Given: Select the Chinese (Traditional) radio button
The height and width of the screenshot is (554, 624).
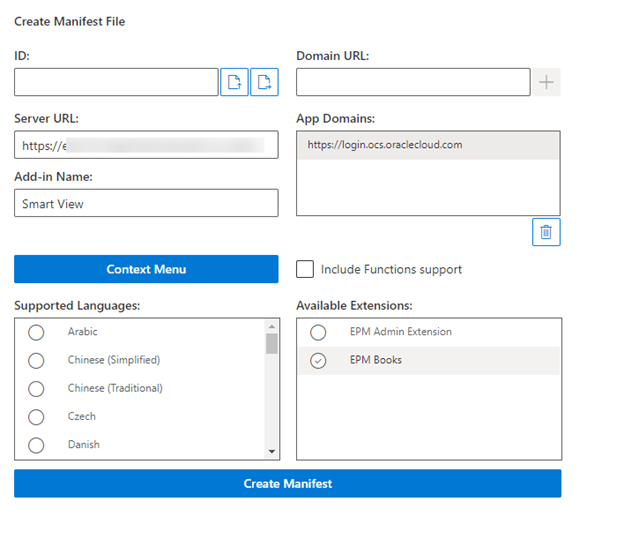Looking at the screenshot, I should pyautogui.click(x=36, y=388).
